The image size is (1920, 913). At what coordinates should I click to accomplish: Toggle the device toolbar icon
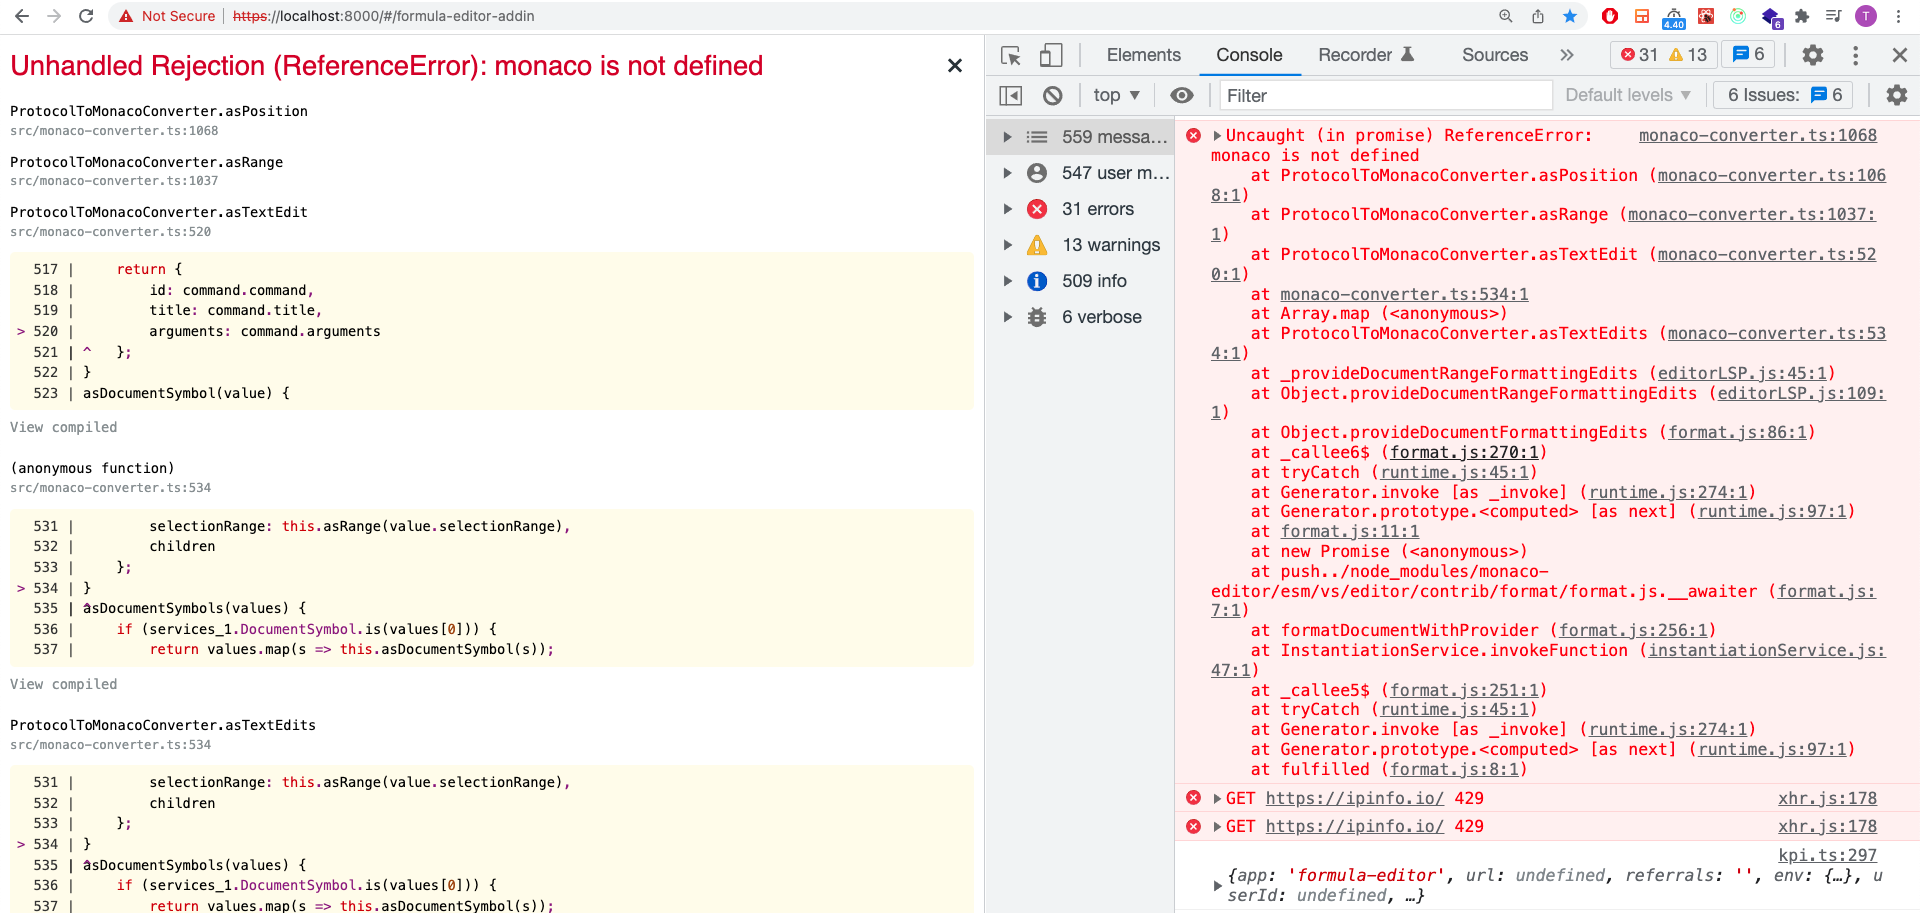tap(1050, 56)
